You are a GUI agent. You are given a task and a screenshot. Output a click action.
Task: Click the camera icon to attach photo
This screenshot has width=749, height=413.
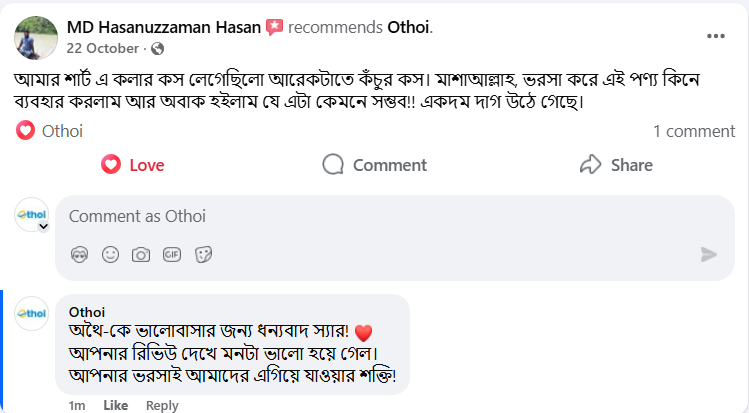pyautogui.click(x=141, y=254)
